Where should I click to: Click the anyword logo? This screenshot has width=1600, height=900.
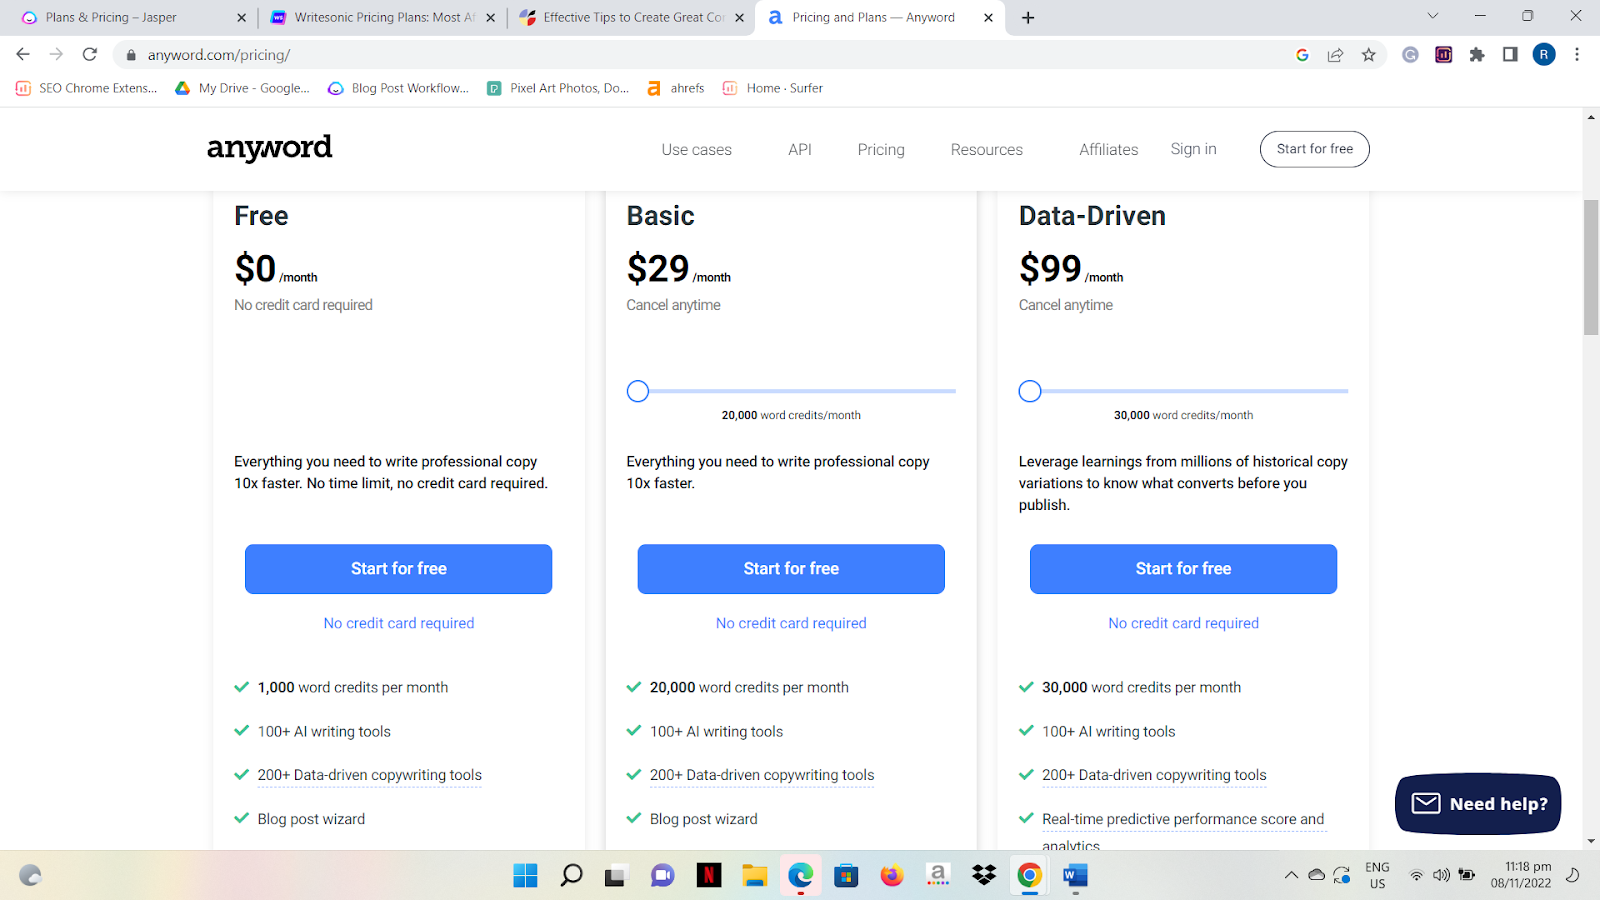tap(269, 148)
